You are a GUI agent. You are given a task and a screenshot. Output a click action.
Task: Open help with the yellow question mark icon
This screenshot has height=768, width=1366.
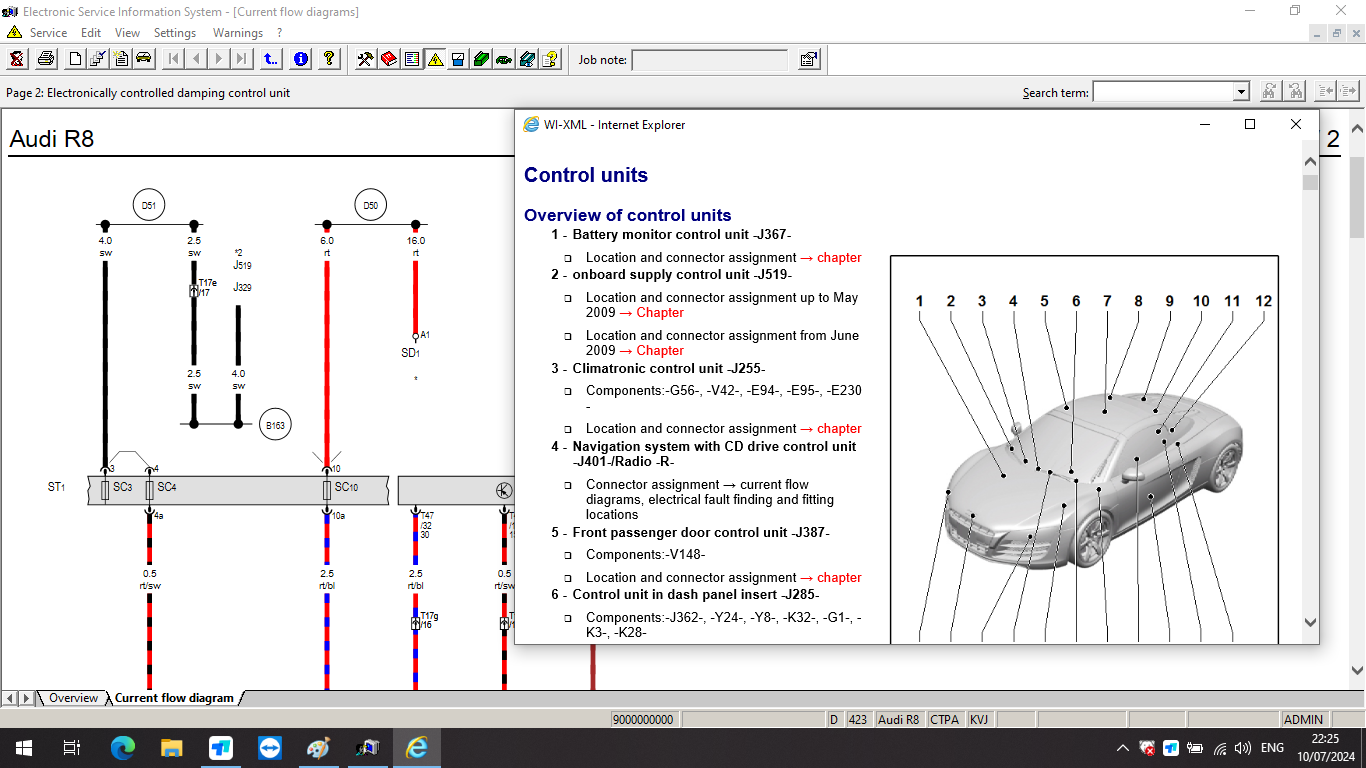pos(329,59)
